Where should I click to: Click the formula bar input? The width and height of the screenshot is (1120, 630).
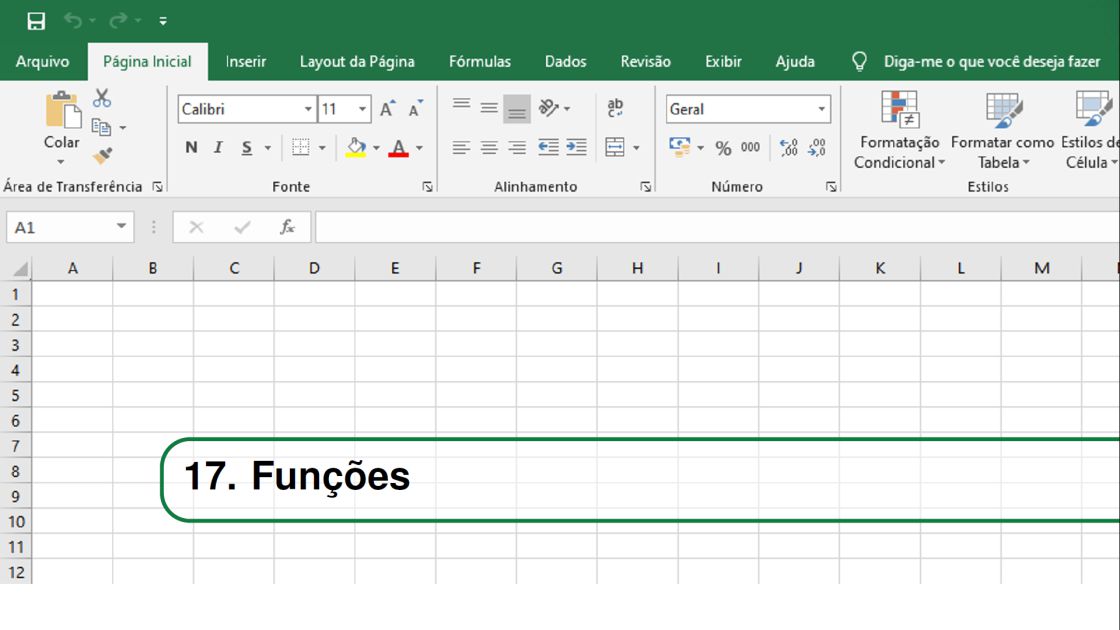(717, 228)
